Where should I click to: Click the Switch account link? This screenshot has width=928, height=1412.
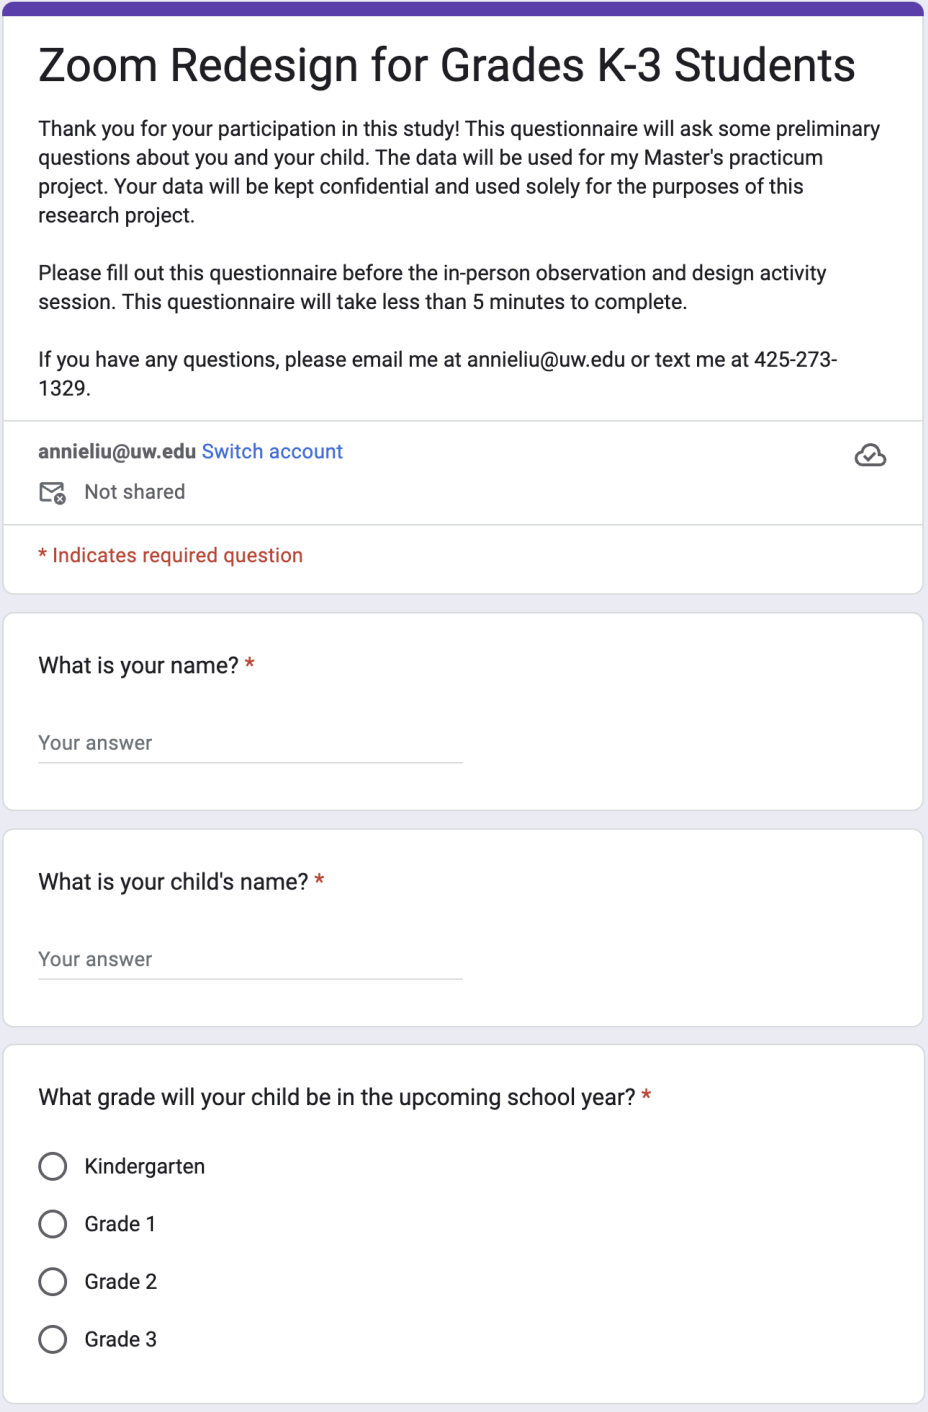point(272,451)
